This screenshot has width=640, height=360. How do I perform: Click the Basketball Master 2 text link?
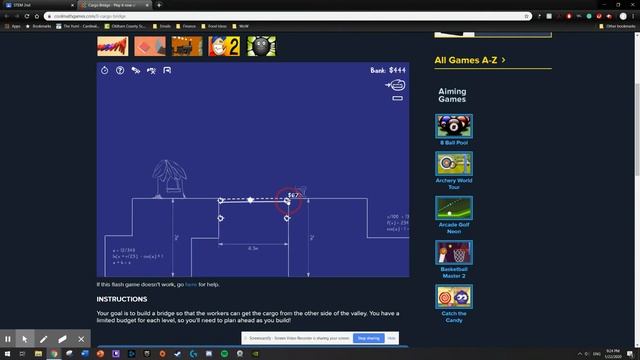pos(454,272)
